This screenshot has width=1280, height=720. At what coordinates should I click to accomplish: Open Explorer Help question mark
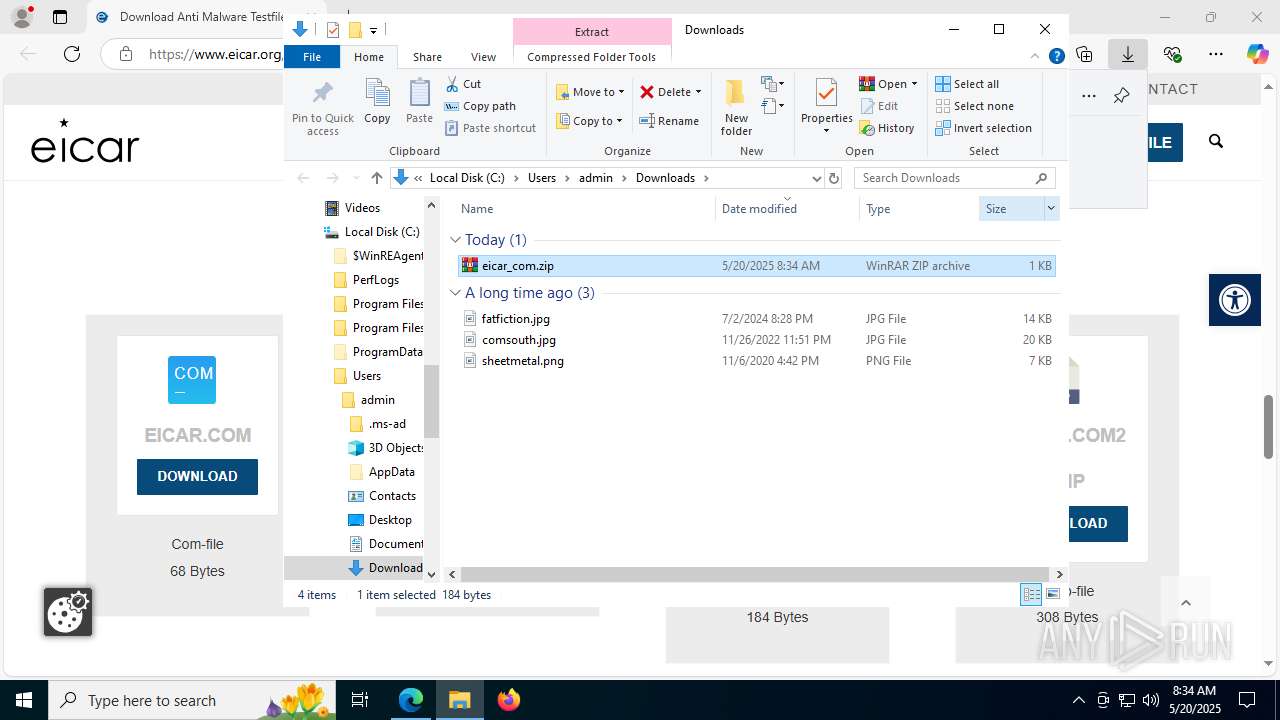pos(1056,57)
